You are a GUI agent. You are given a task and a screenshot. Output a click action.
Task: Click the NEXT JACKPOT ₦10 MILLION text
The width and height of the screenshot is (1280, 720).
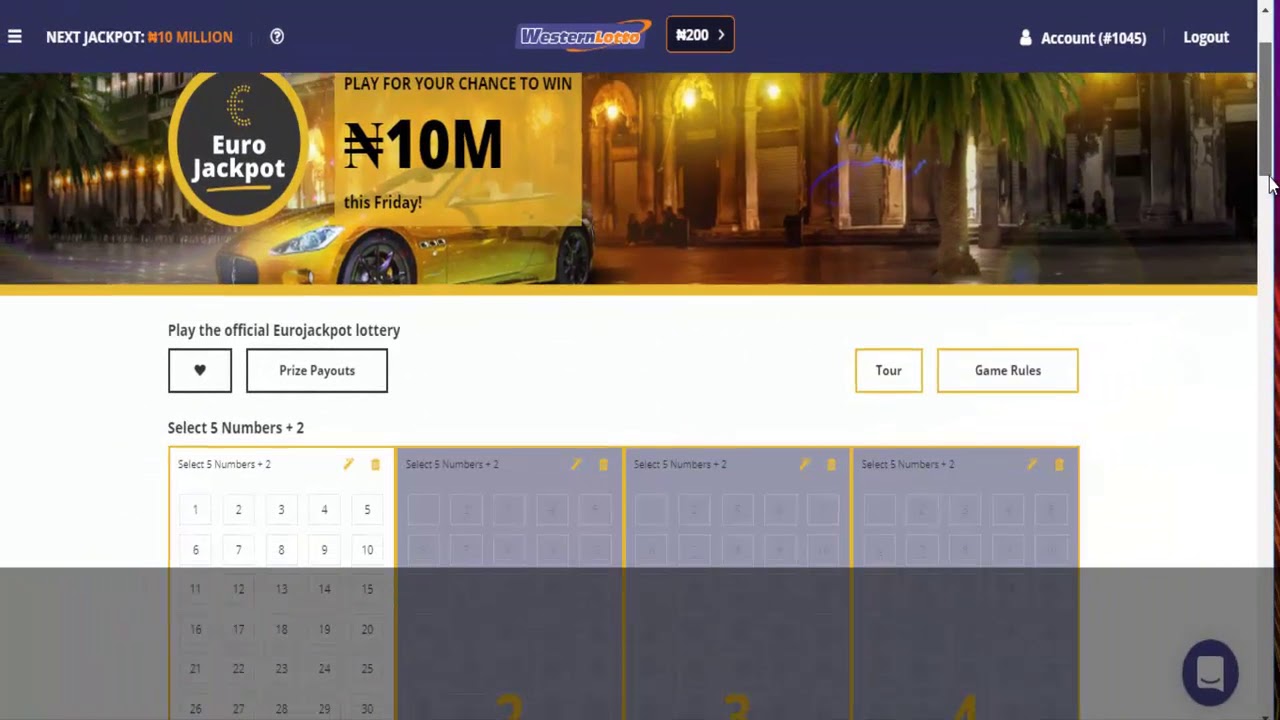[139, 37]
